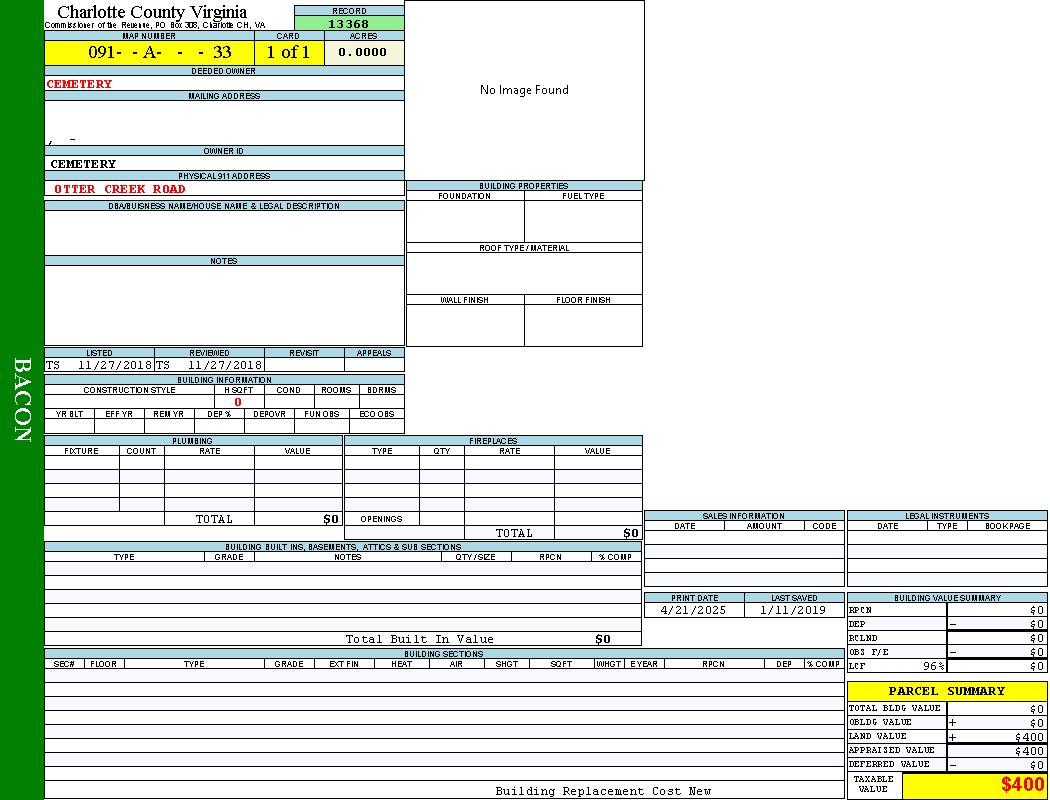Viewport: 1050px width, 800px height.
Task: Click the Foundation field box
Action: [465, 221]
